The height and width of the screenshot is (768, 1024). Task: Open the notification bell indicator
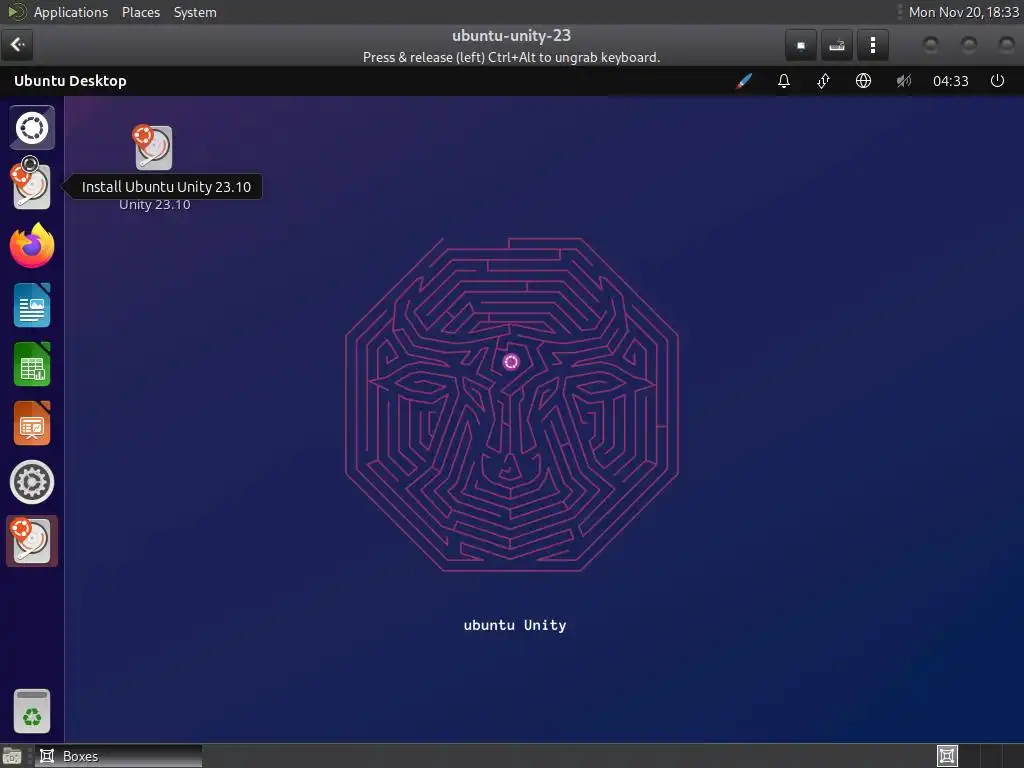784,81
